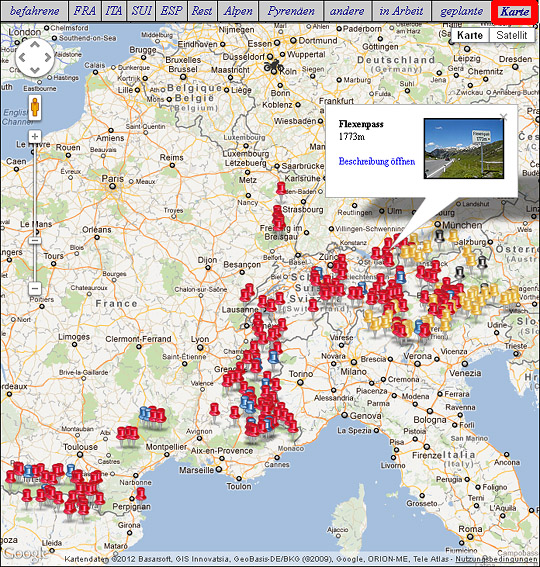Open the Pyrenäen tab
This screenshot has height=567, width=540.
(291, 11)
